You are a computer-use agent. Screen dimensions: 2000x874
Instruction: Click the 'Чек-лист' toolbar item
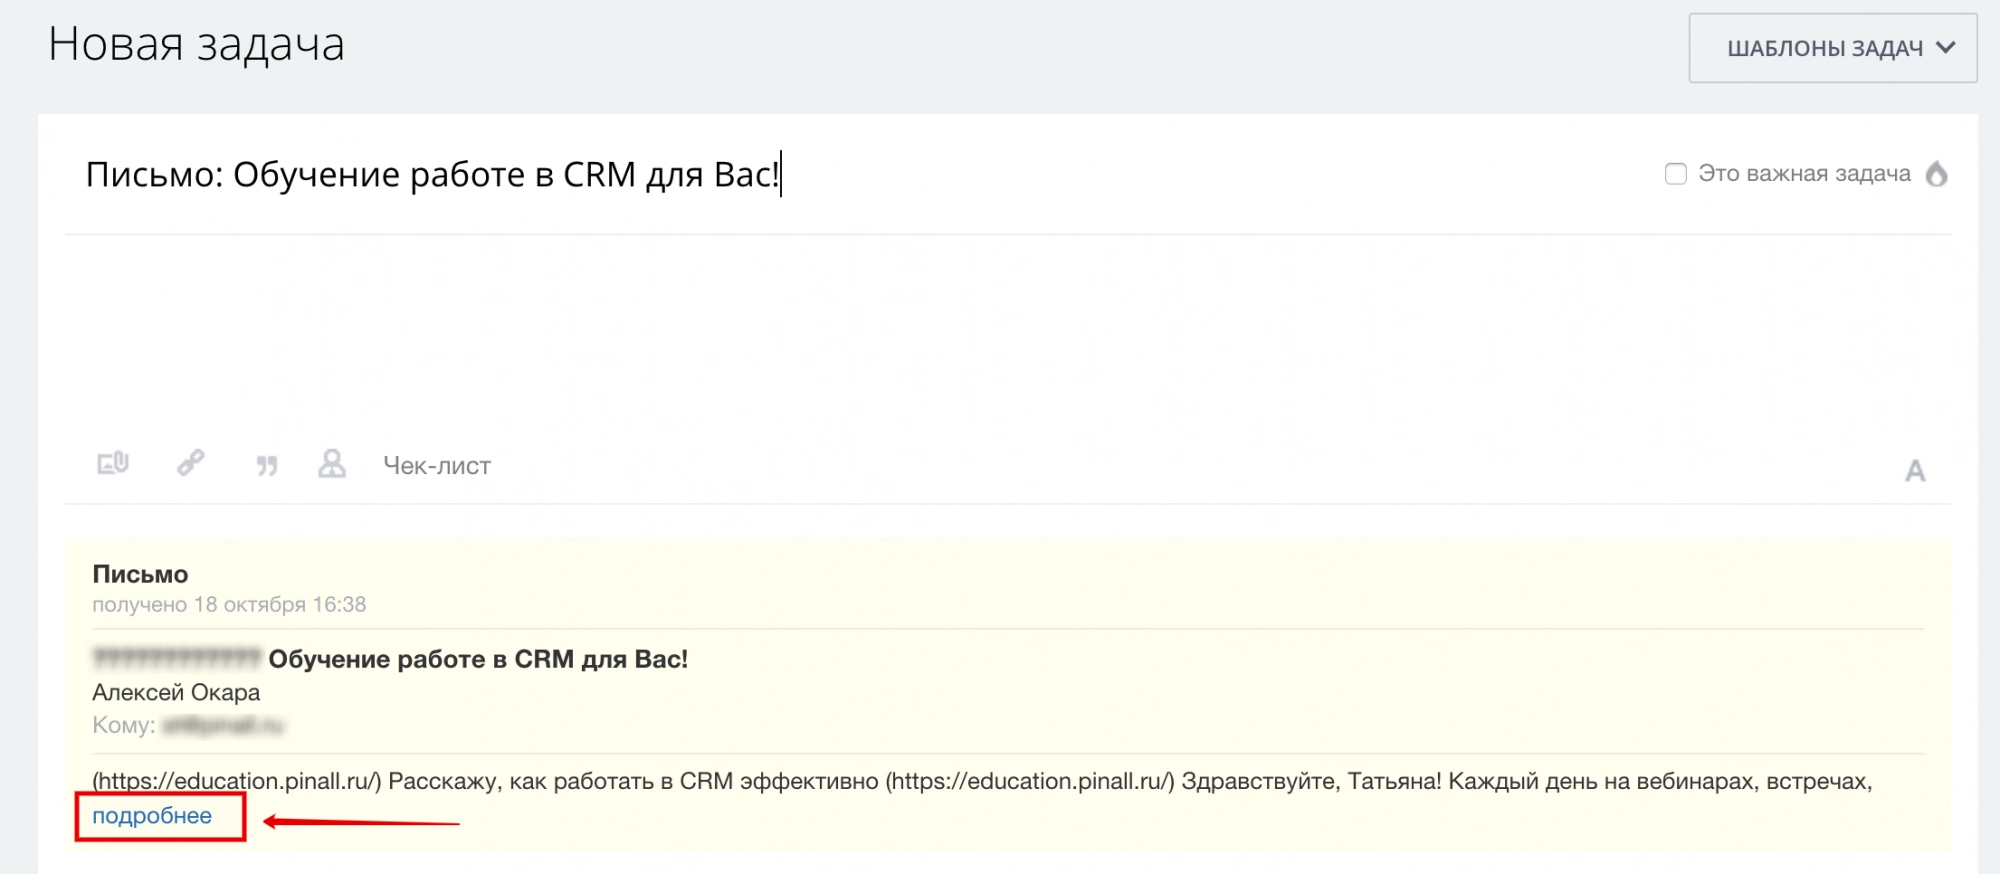click(437, 466)
